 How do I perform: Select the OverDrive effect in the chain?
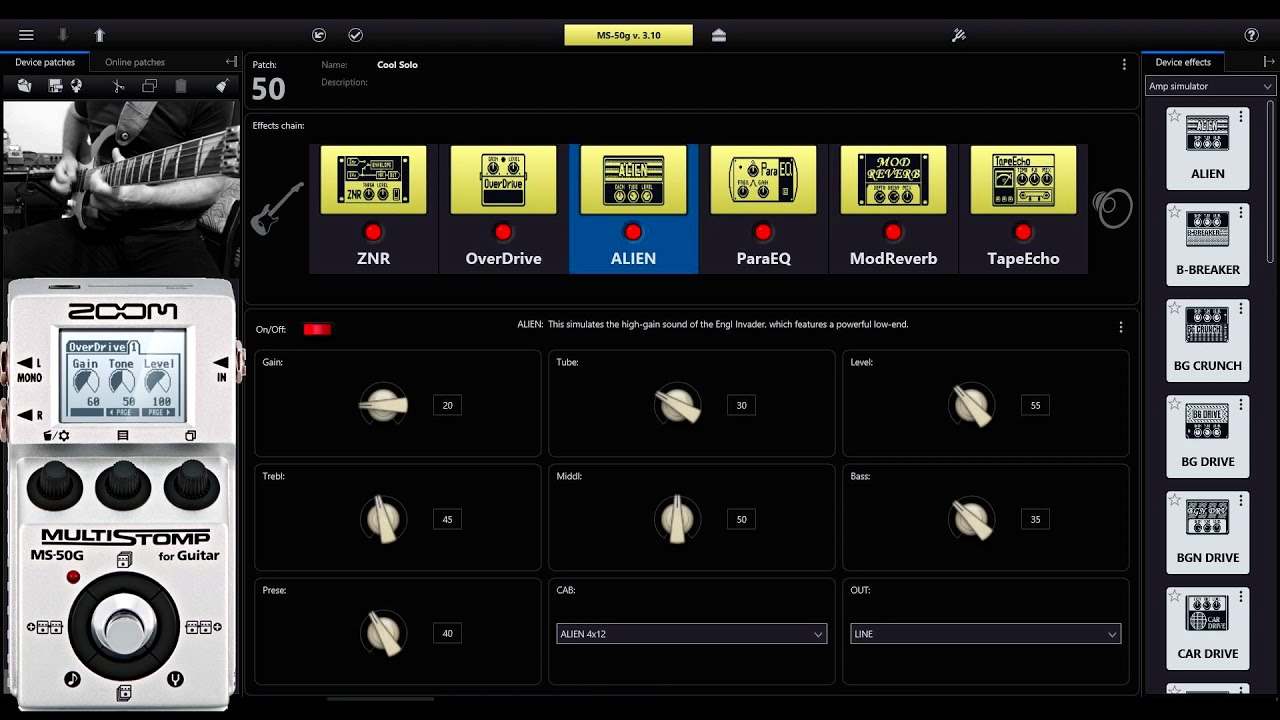(x=503, y=209)
